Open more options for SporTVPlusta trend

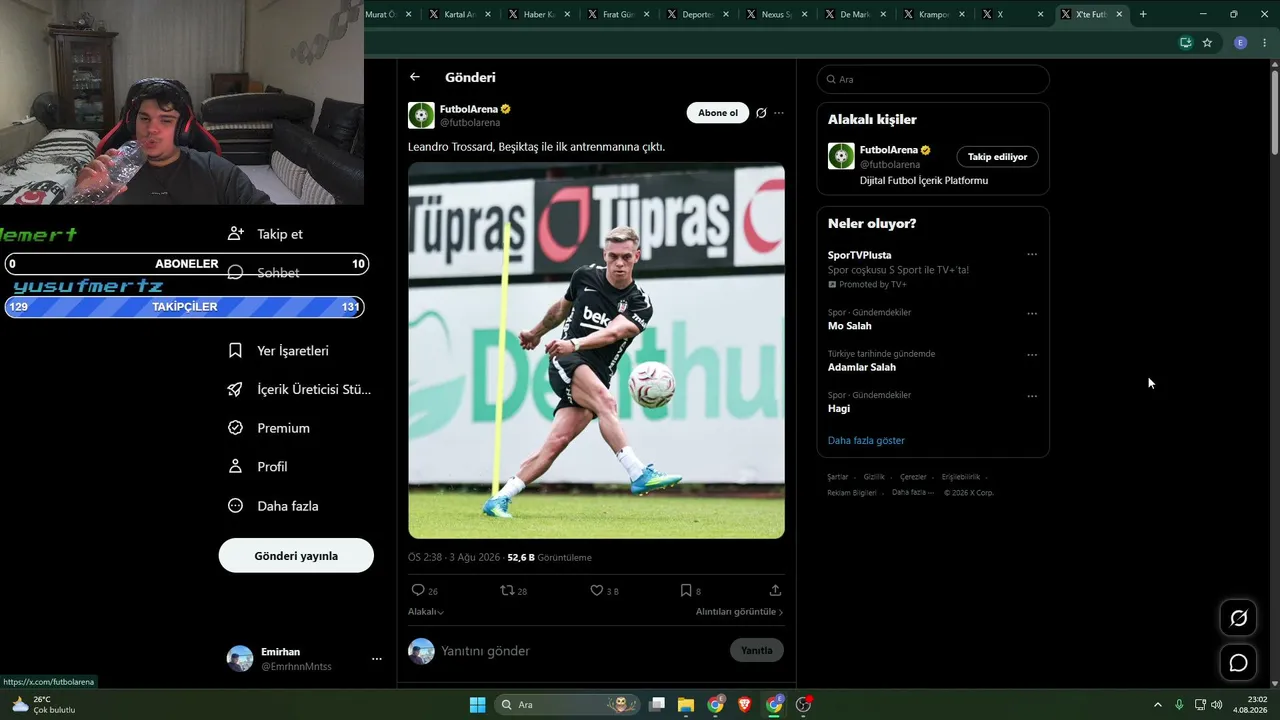1032,254
